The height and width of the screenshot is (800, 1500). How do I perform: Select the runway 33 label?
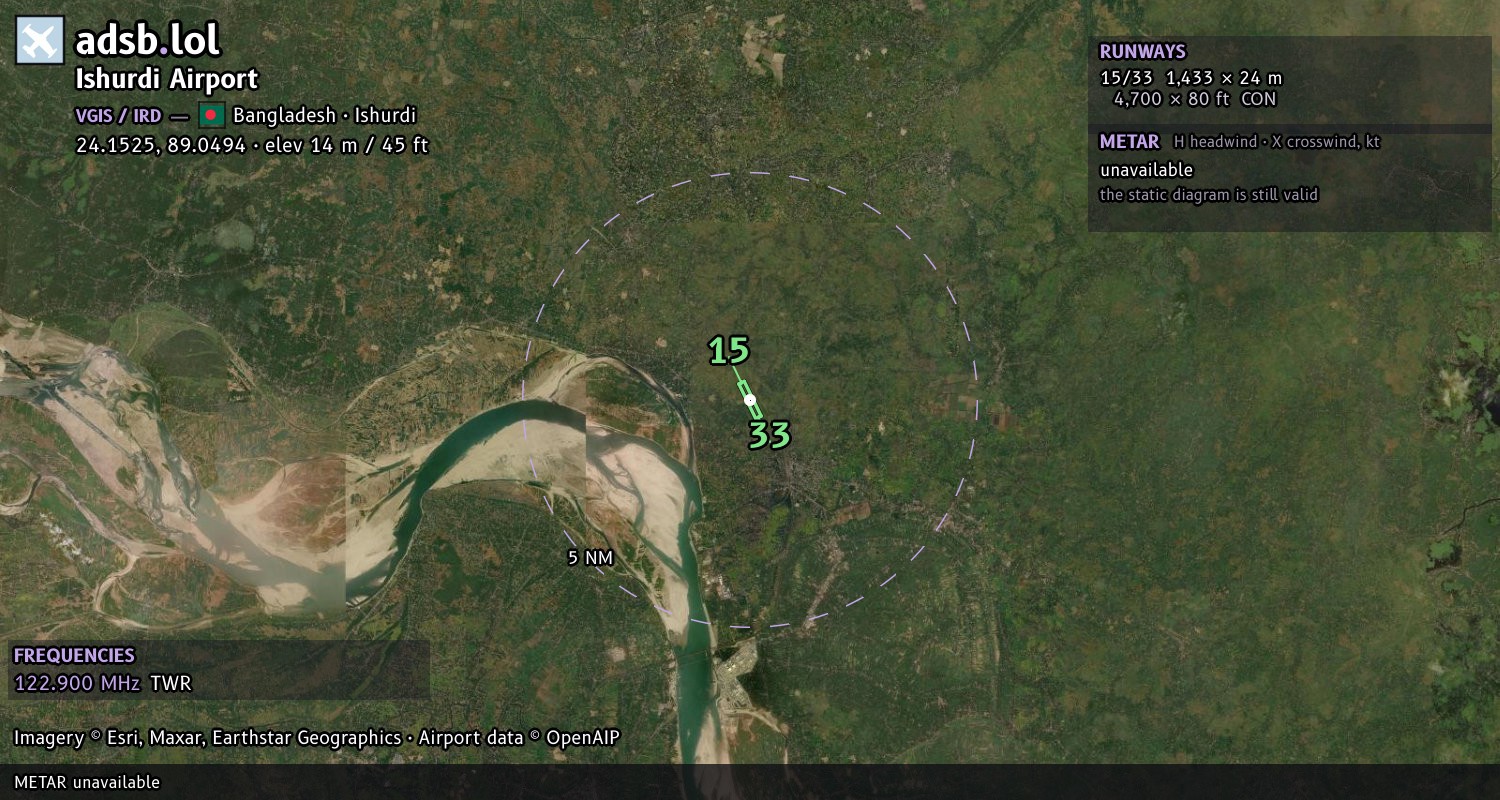point(770,435)
